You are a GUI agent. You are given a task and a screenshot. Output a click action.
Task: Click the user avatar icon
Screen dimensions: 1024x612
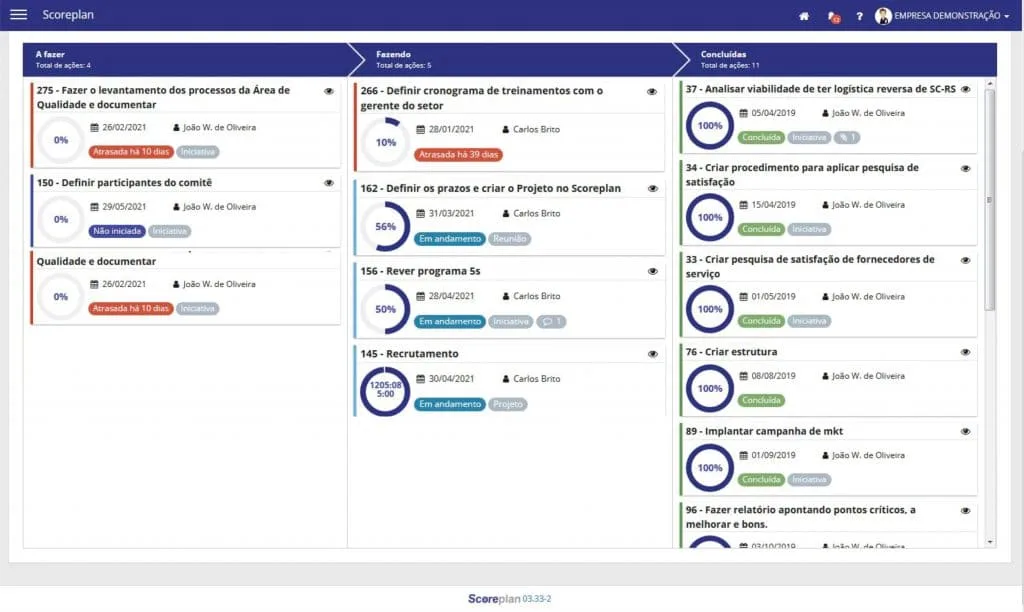pos(883,16)
